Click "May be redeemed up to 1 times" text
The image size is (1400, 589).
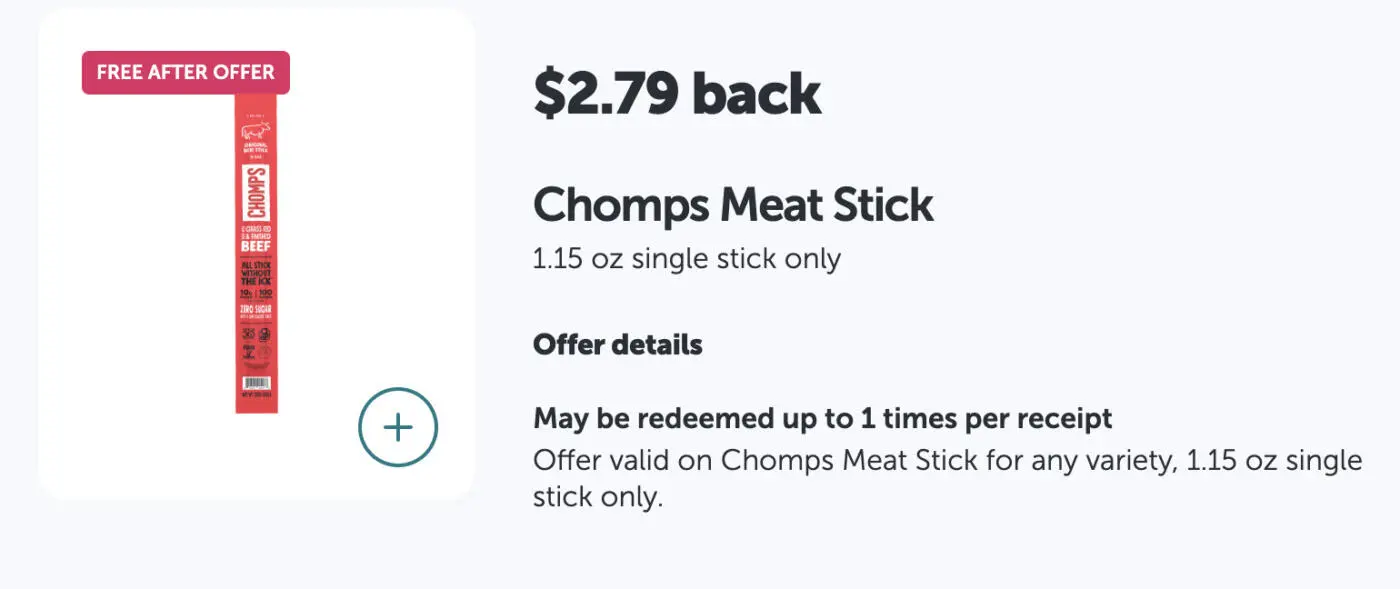[x=822, y=418]
